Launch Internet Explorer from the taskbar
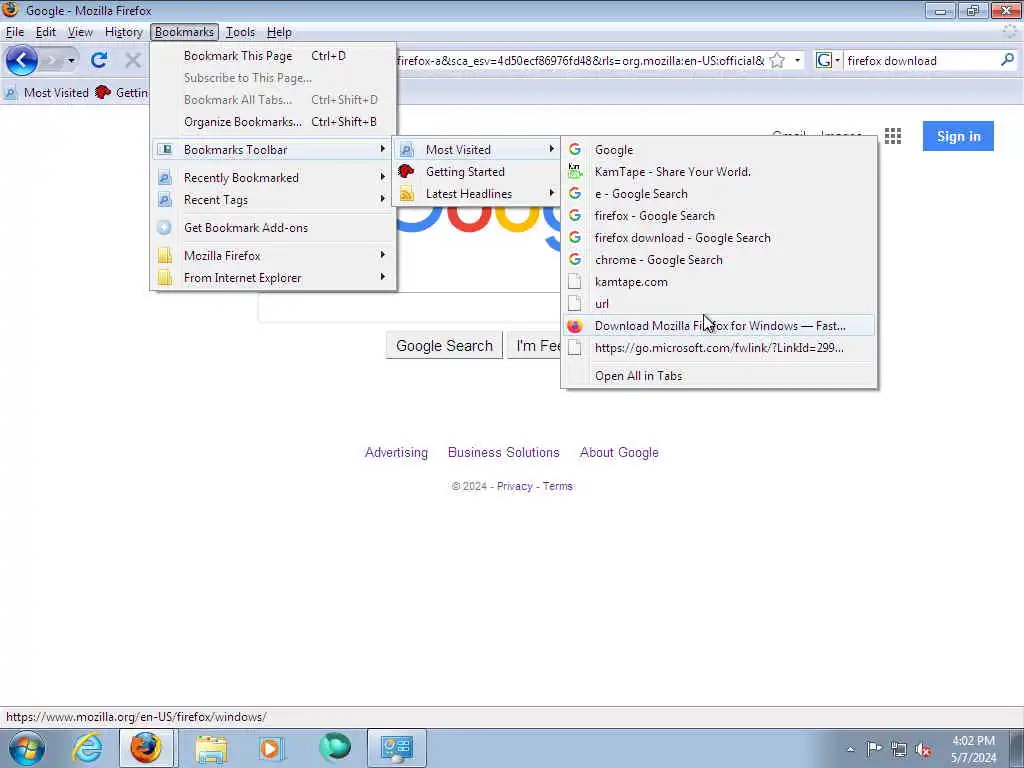The image size is (1024, 768). 87,748
